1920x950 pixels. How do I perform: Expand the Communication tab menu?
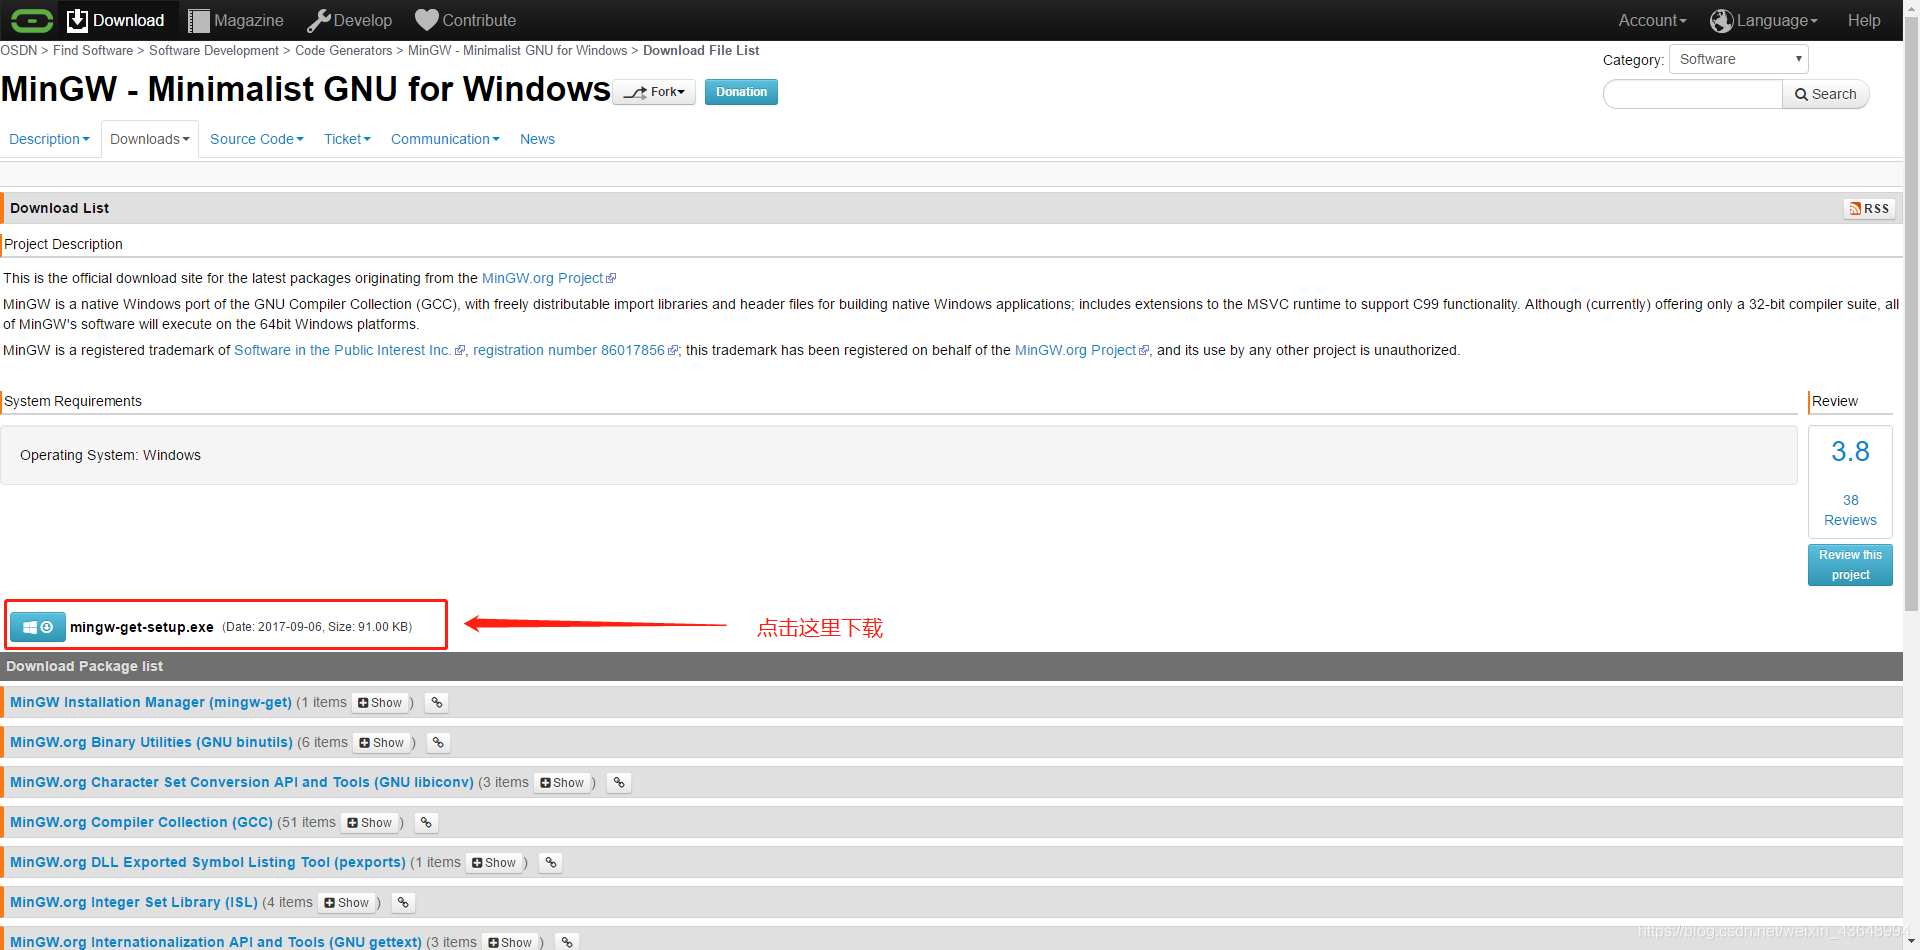point(445,139)
